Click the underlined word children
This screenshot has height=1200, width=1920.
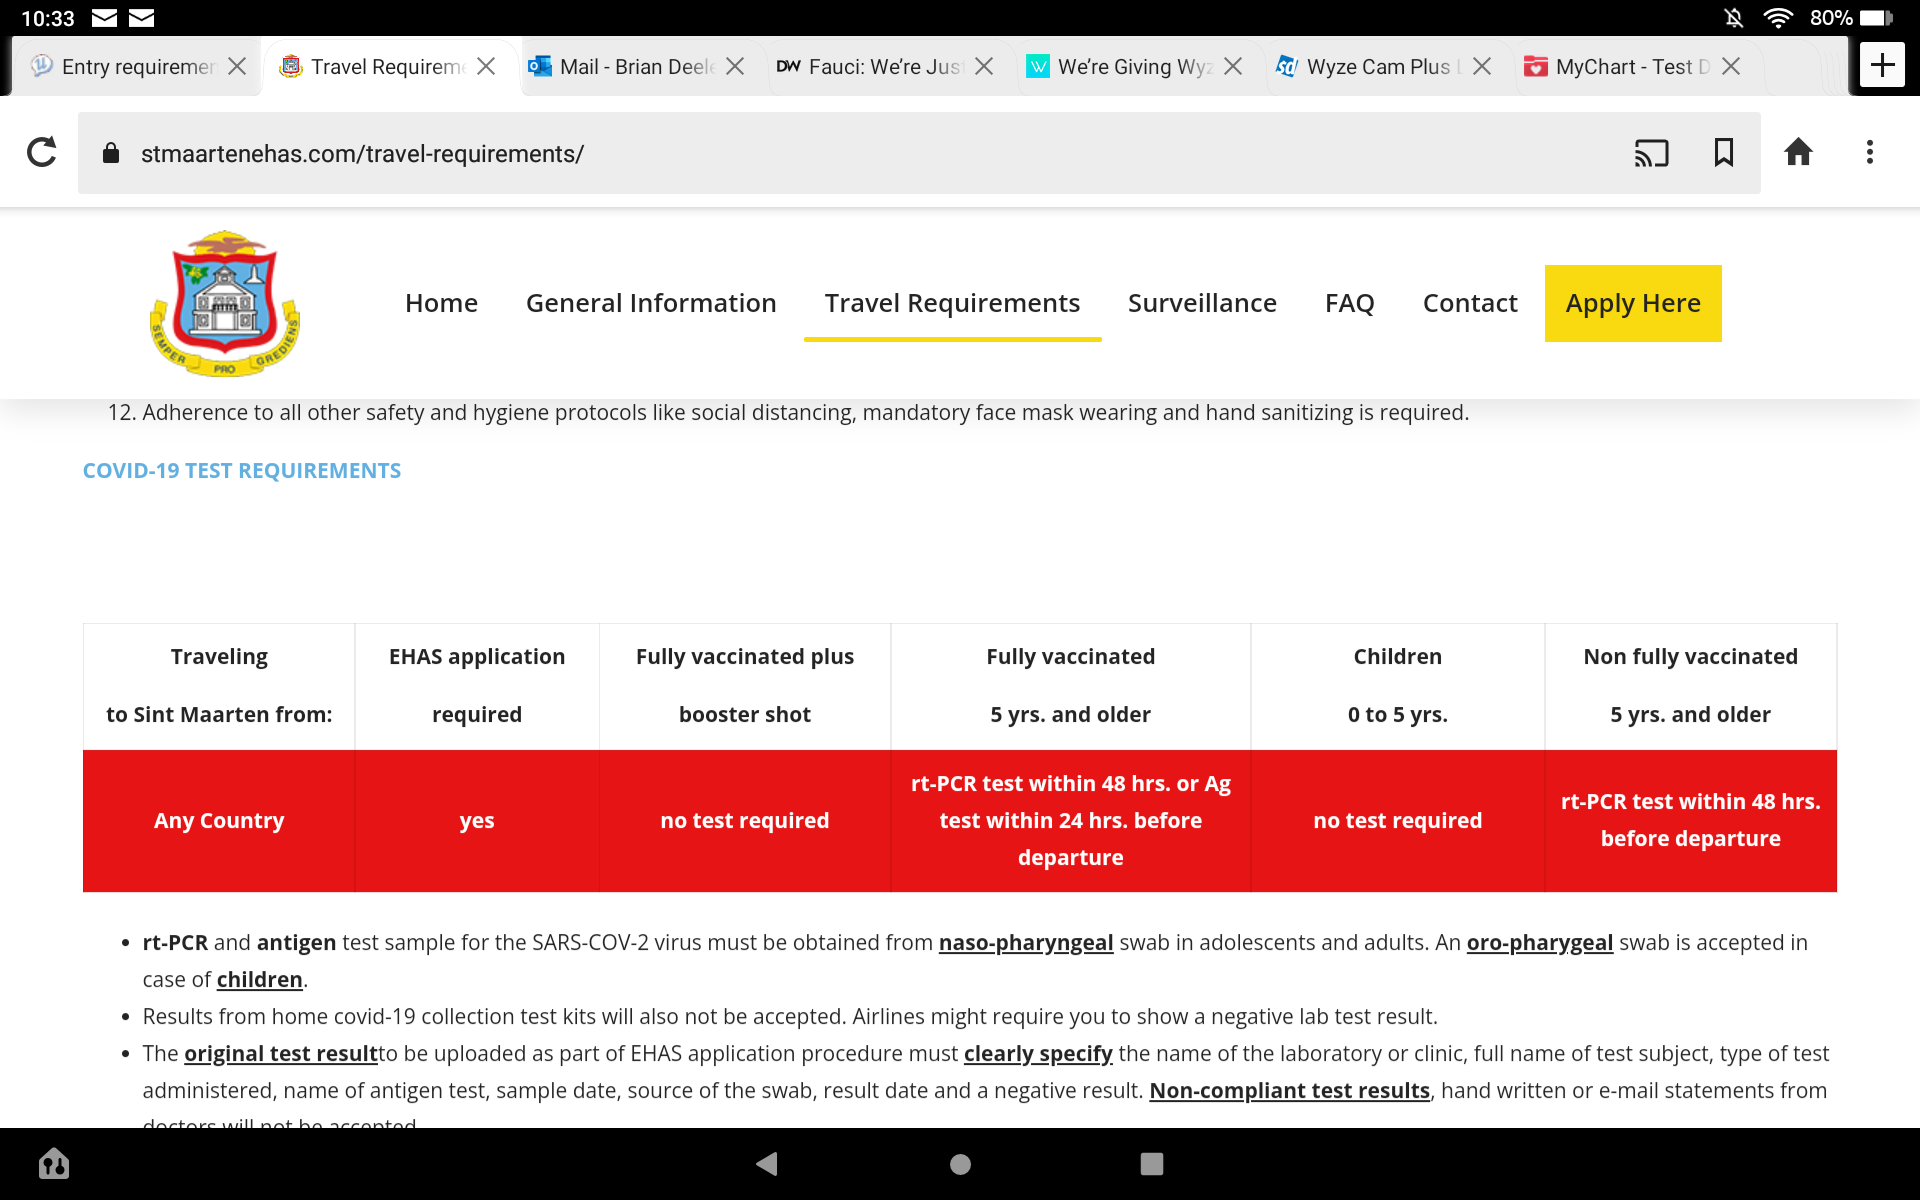260,980
